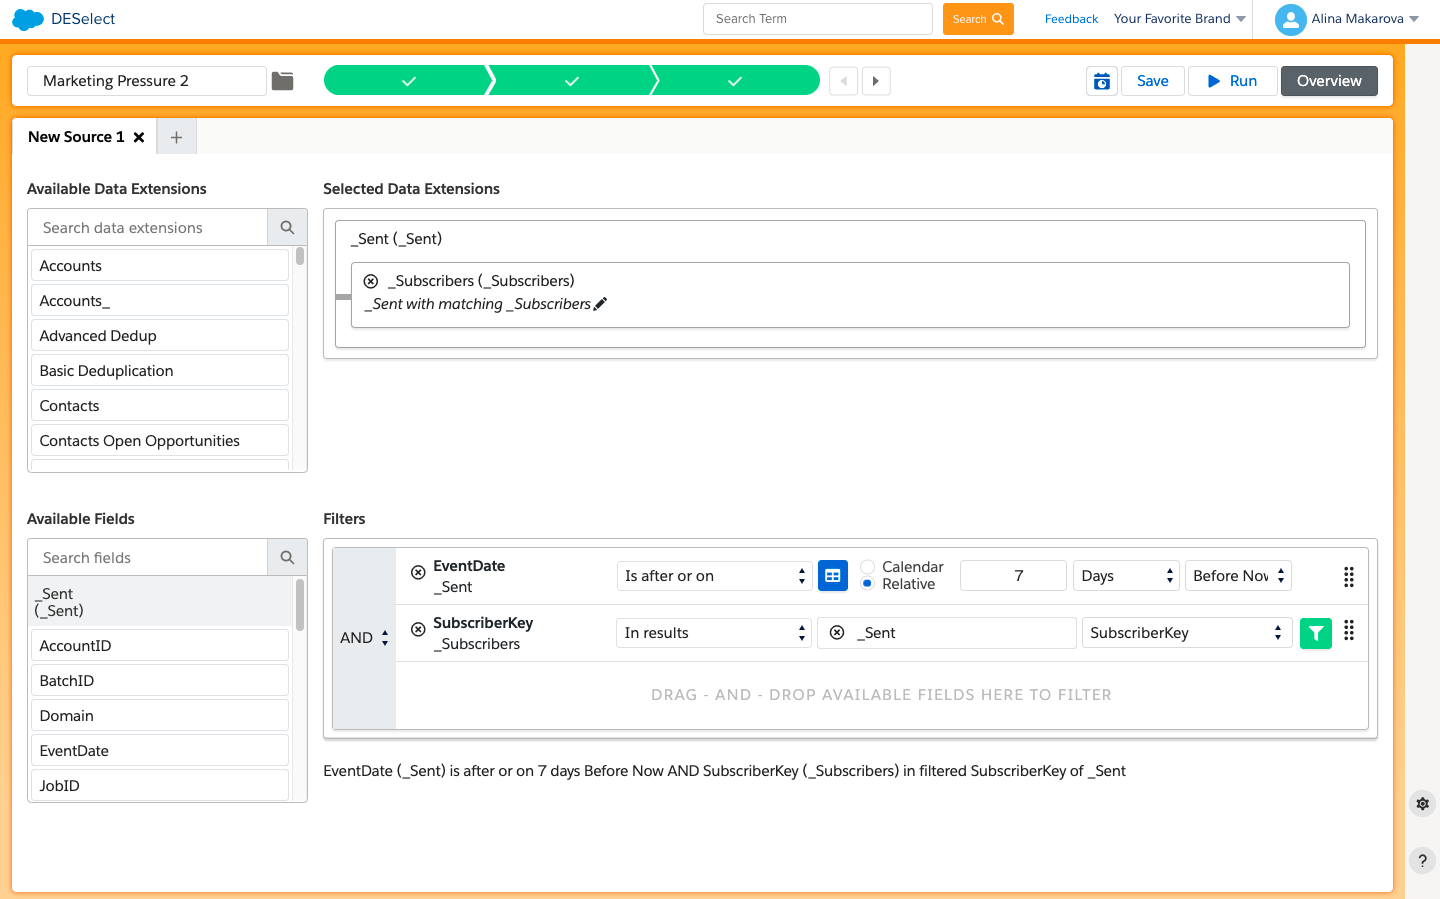
Task: Switch to the New Source 1 tab
Action: [76, 137]
